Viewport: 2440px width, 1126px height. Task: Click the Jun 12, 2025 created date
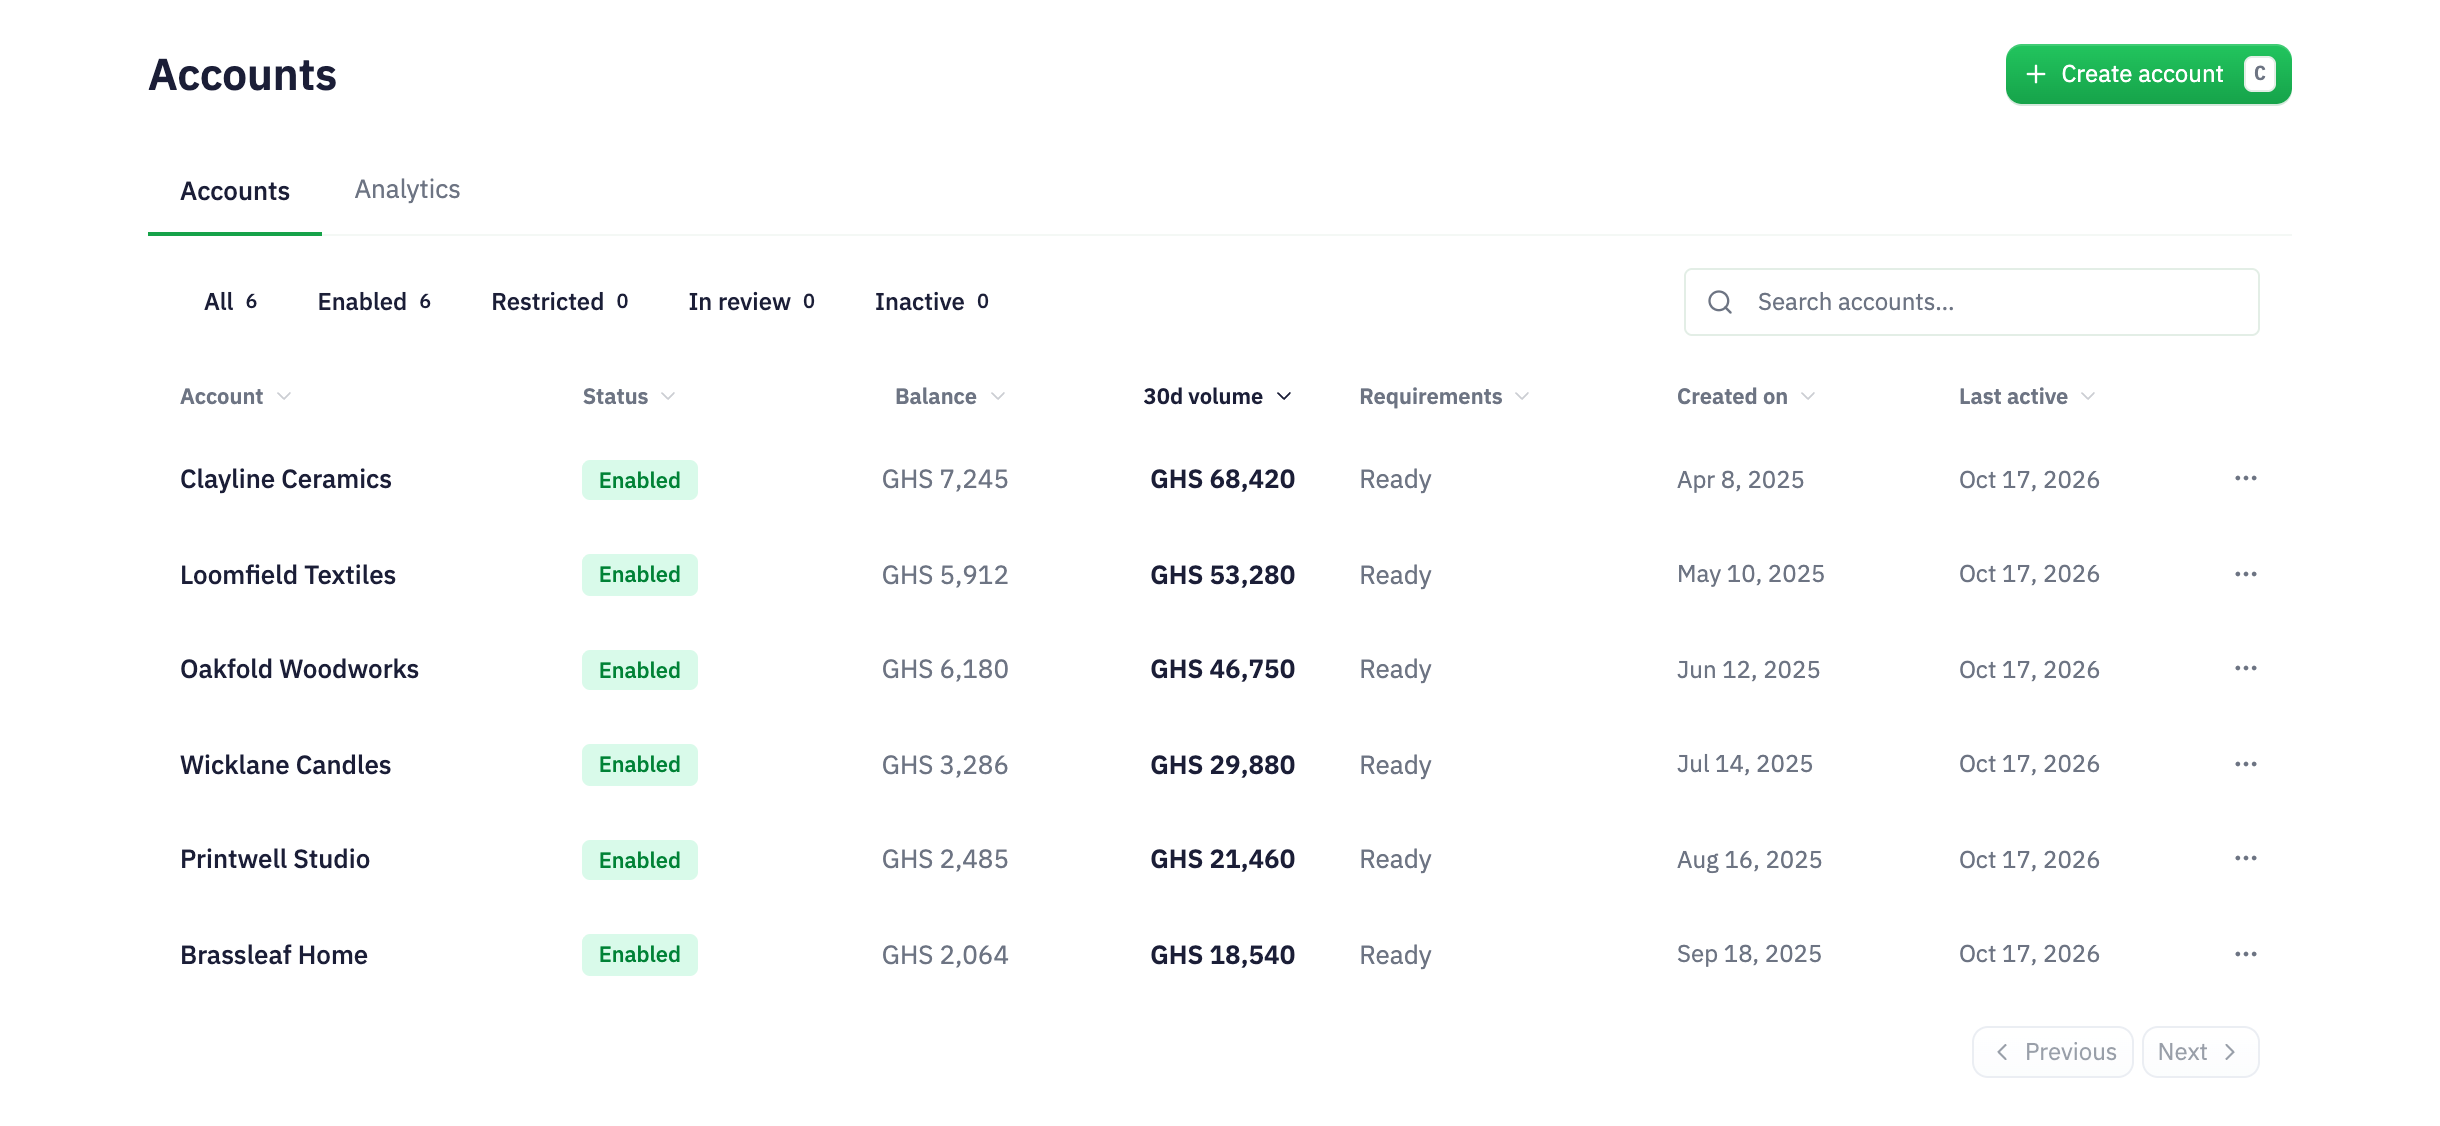click(x=1748, y=669)
